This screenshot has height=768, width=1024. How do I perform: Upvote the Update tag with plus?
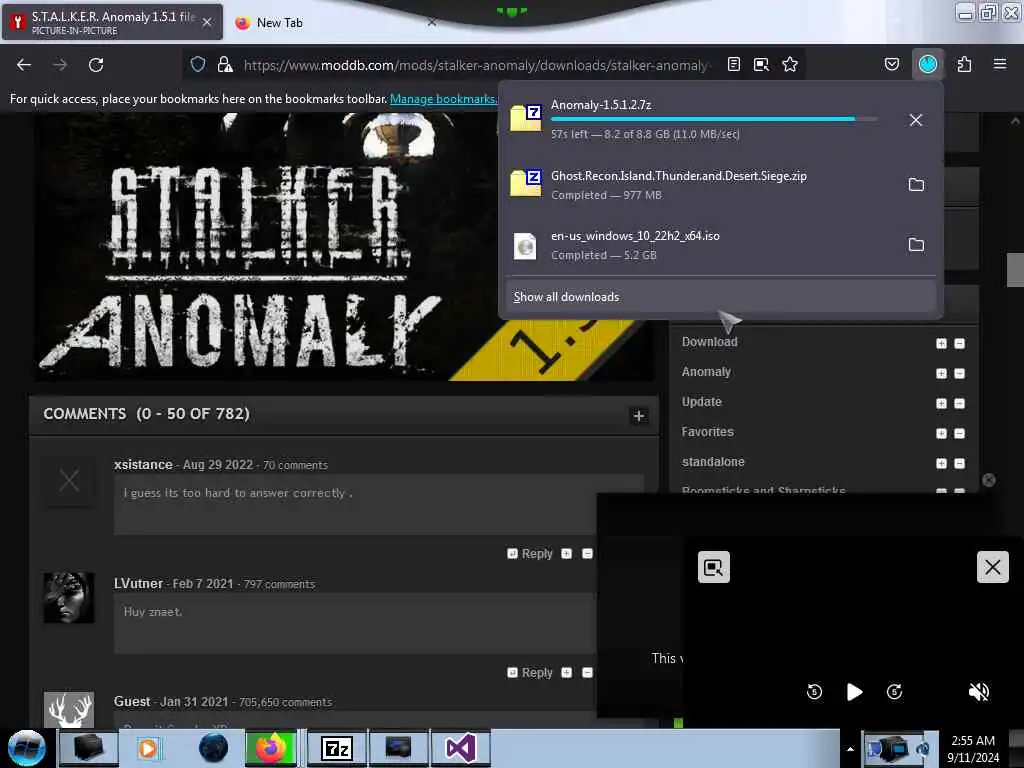click(941, 404)
